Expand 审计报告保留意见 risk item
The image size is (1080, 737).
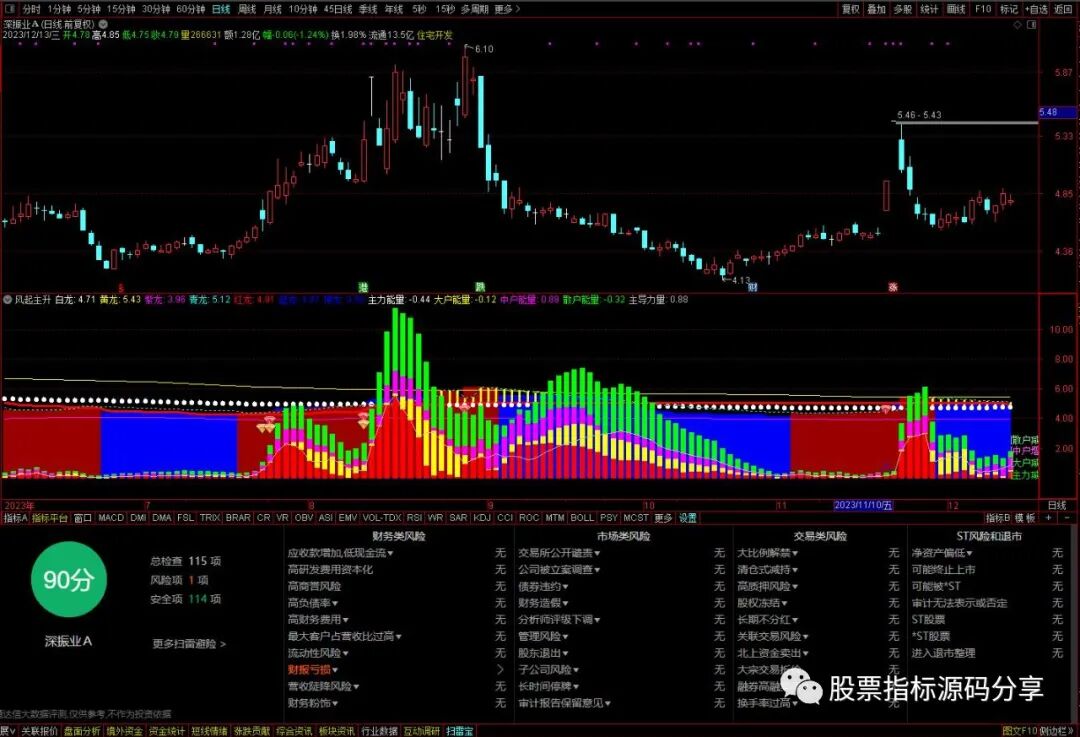(565, 703)
